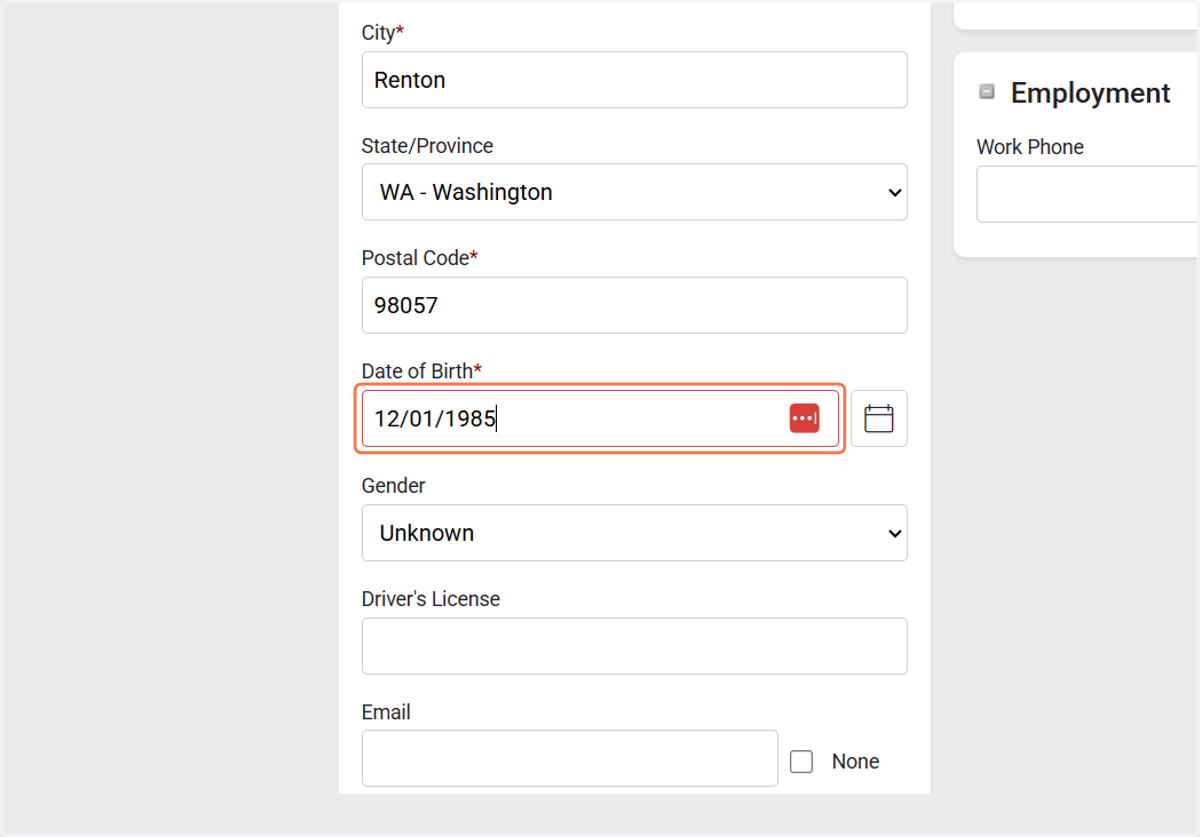The image size is (1200, 837).
Task: Open the State/Province dropdown
Action: [634, 192]
